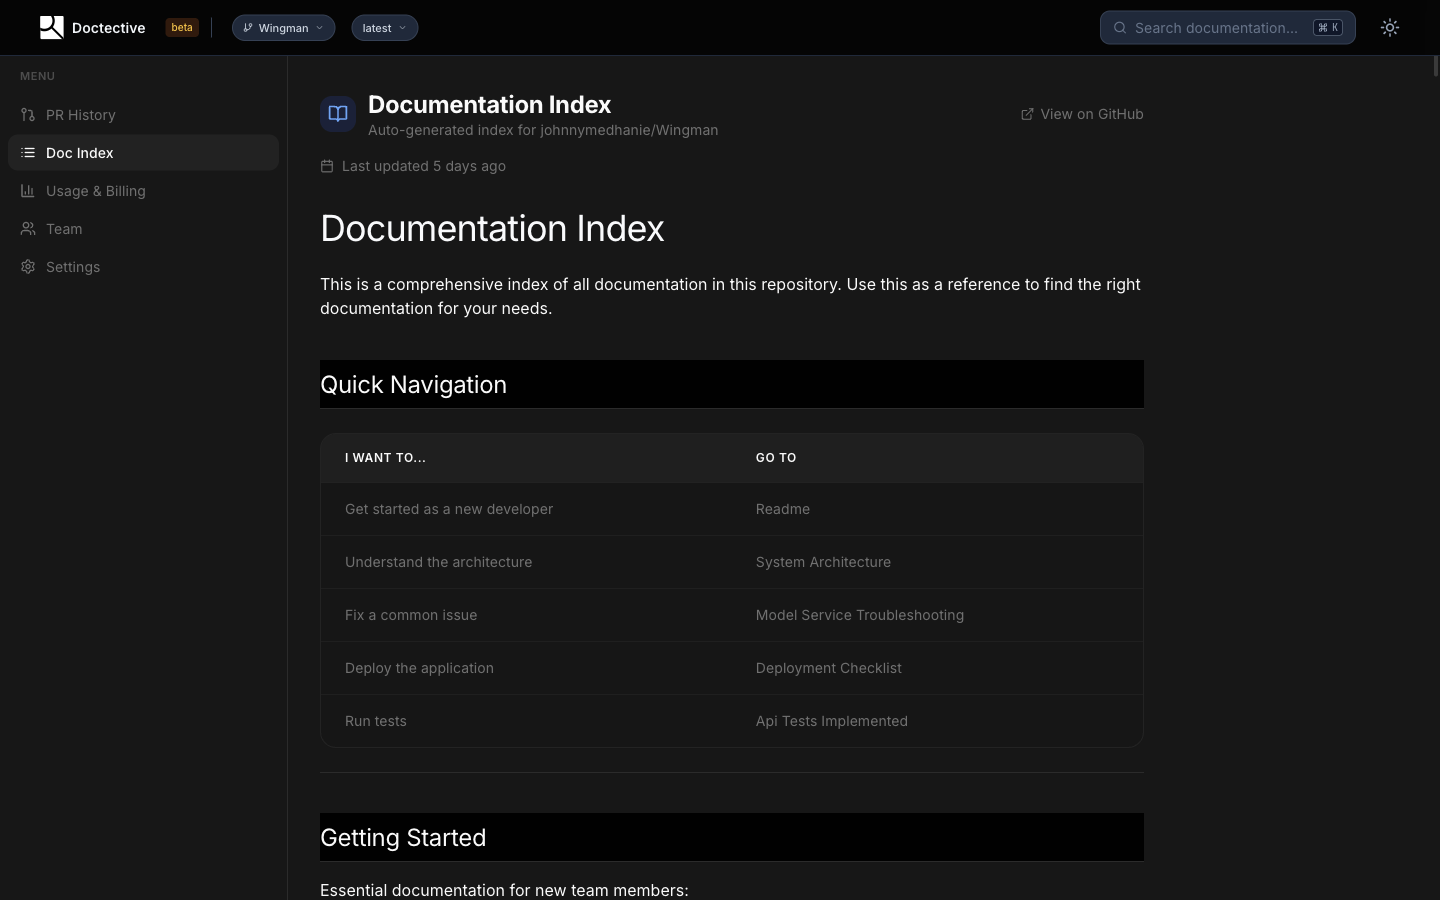The height and width of the screenshot is (900, 1440).
Task: Select Doc Index in the sidebar
Action: [x=143, y=153]
